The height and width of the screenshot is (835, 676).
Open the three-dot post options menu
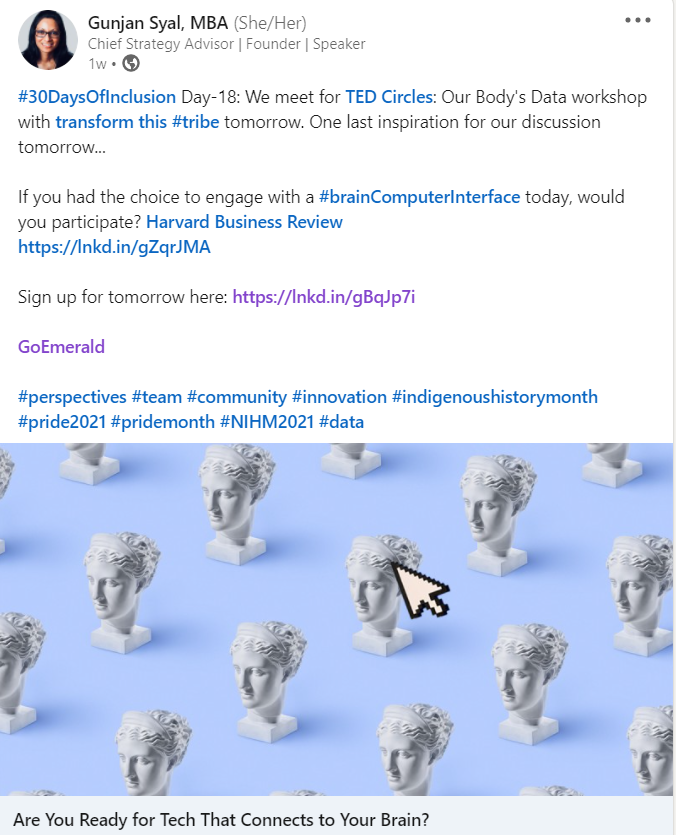coord(638,20)
